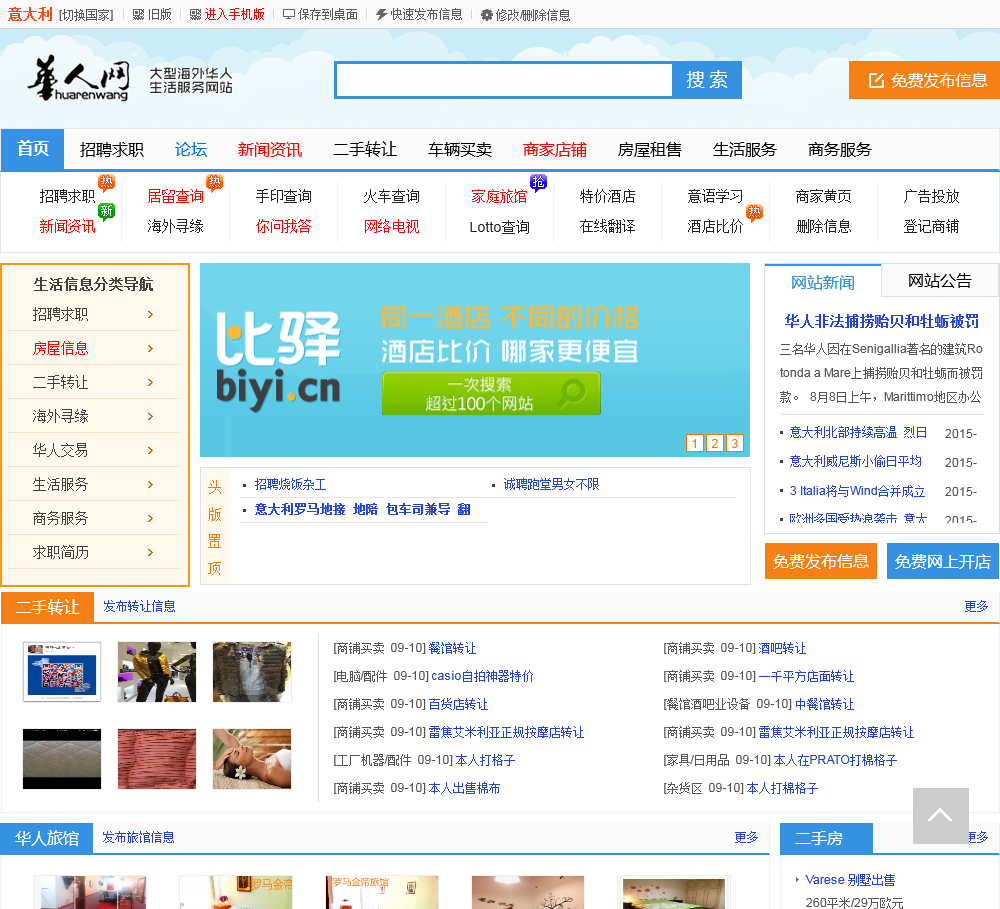Expand 房屋信息 sidebar category arrow
1000x909 pixels.
coord(151,348)
